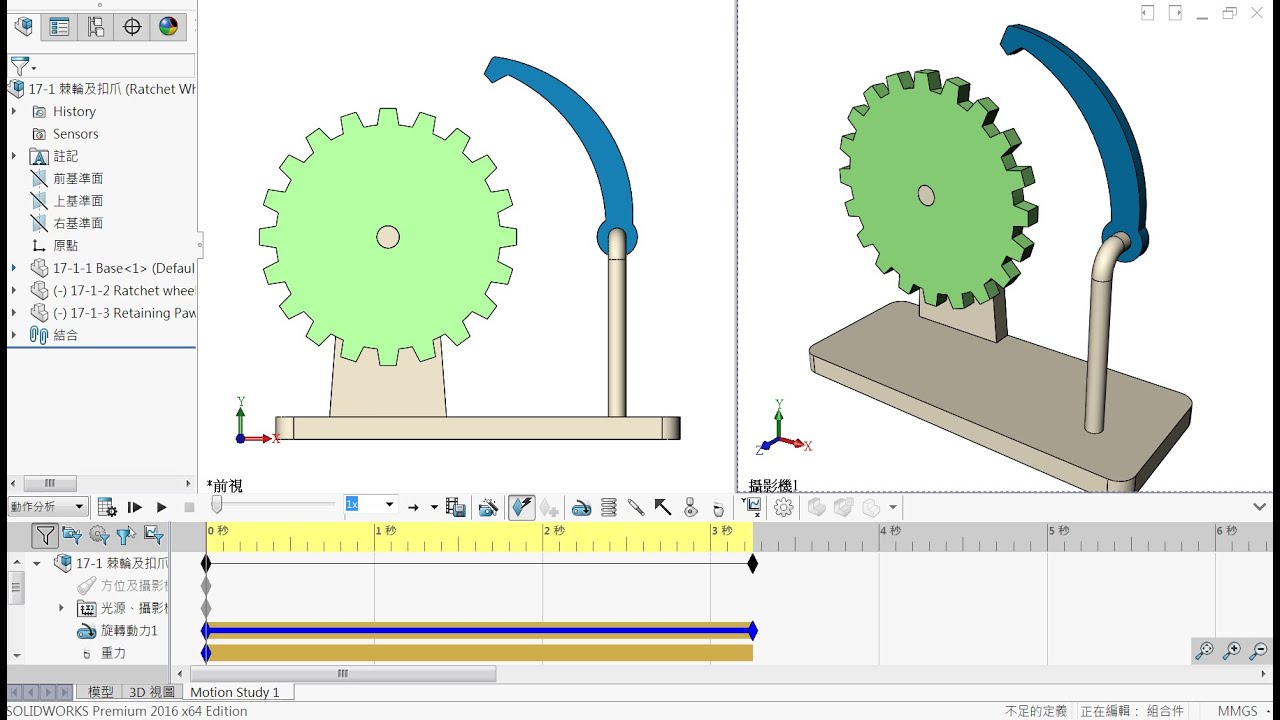The image size is (1280, 720).
Task: Select 原點 origin in tree
Action: pyautogui.click(x=65, y=246)
